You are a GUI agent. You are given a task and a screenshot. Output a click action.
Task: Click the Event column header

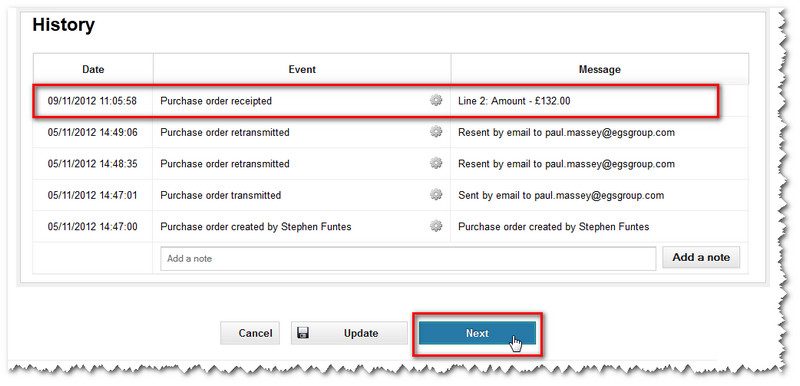[x=302, y=69]
